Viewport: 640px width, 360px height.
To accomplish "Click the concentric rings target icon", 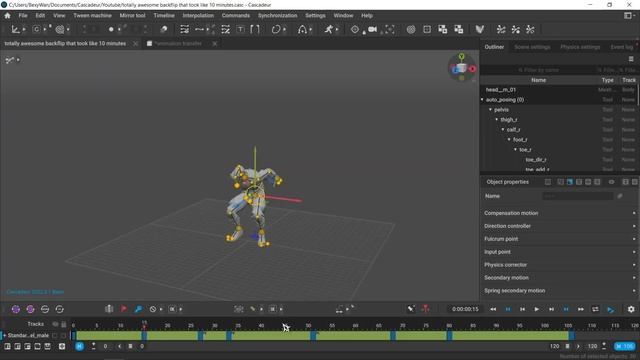I will point(411,29).
